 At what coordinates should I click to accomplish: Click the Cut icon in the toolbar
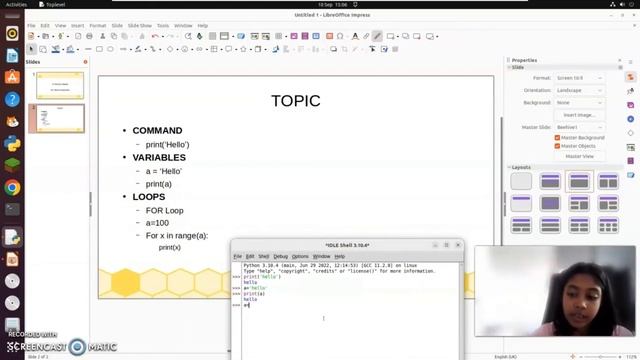click(102, 36)
